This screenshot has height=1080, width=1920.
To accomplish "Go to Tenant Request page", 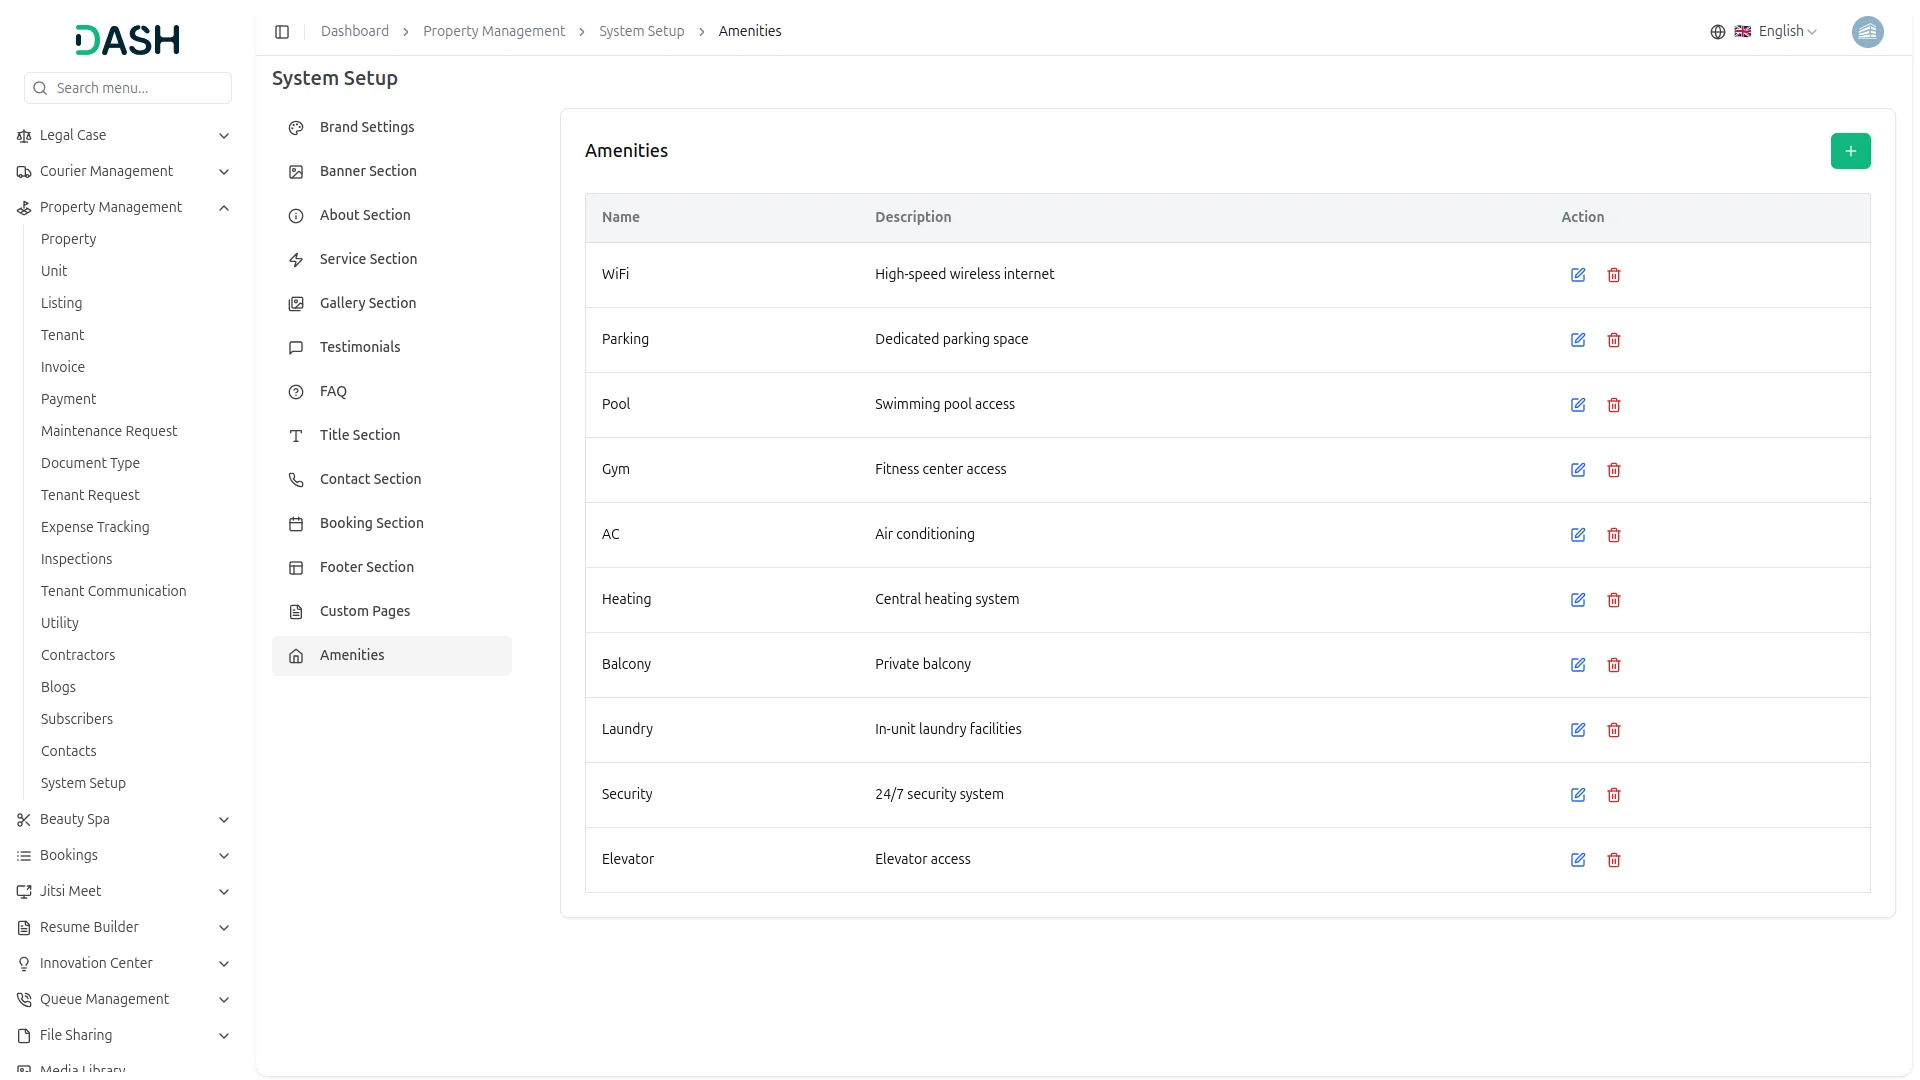I will coord(90,495).
